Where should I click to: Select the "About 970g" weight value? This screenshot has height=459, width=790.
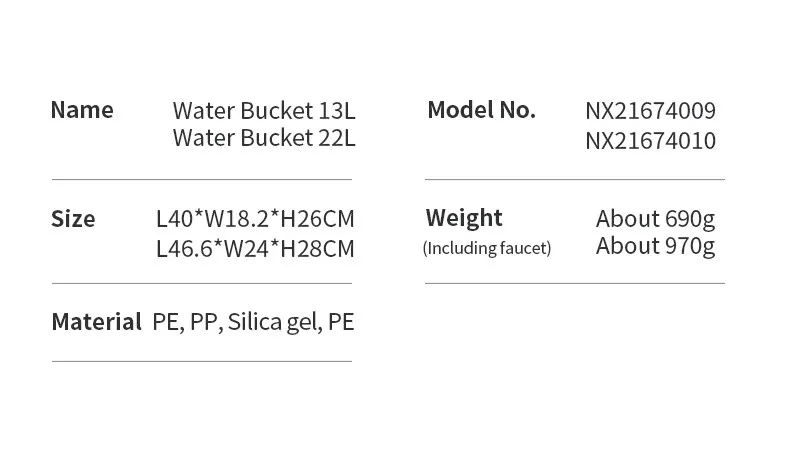[655, 246]
